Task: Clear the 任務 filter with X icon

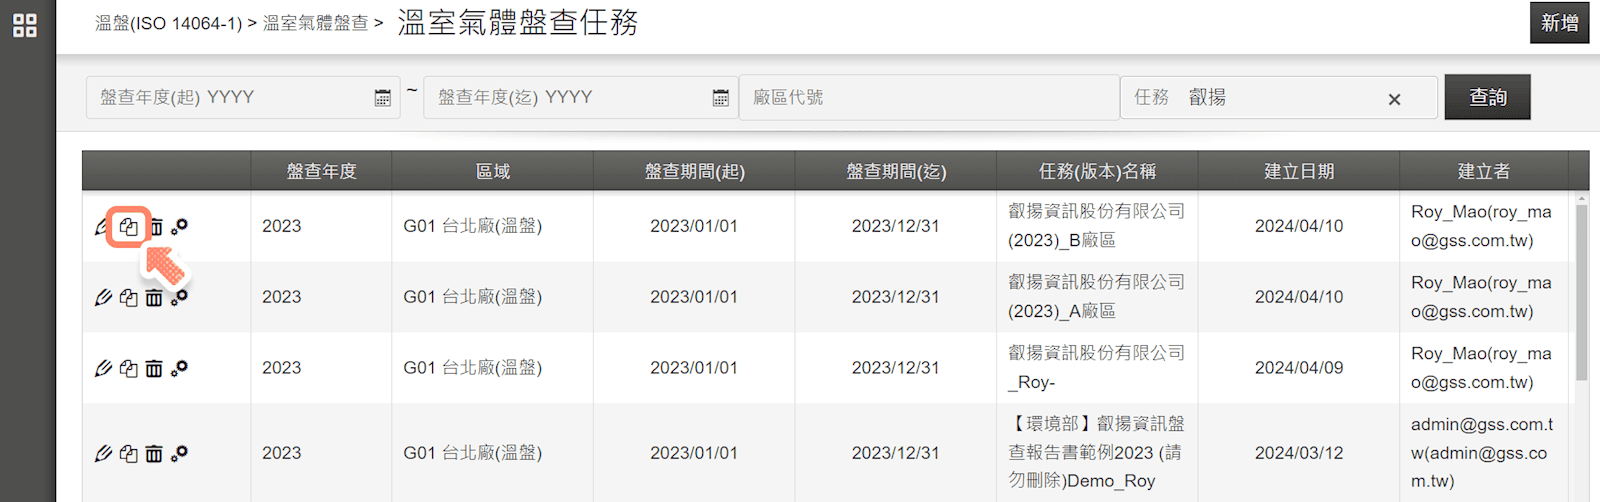Action: pyautogui.click(x=1394, y=99)
